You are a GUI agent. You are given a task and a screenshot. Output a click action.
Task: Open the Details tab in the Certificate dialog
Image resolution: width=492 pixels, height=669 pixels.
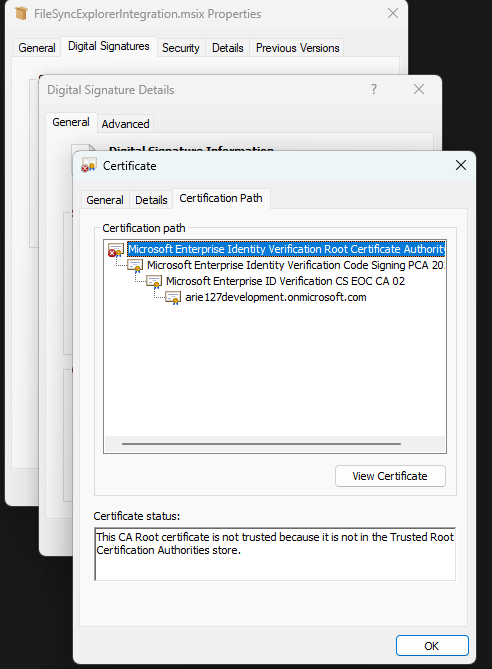tap(151, 200)
